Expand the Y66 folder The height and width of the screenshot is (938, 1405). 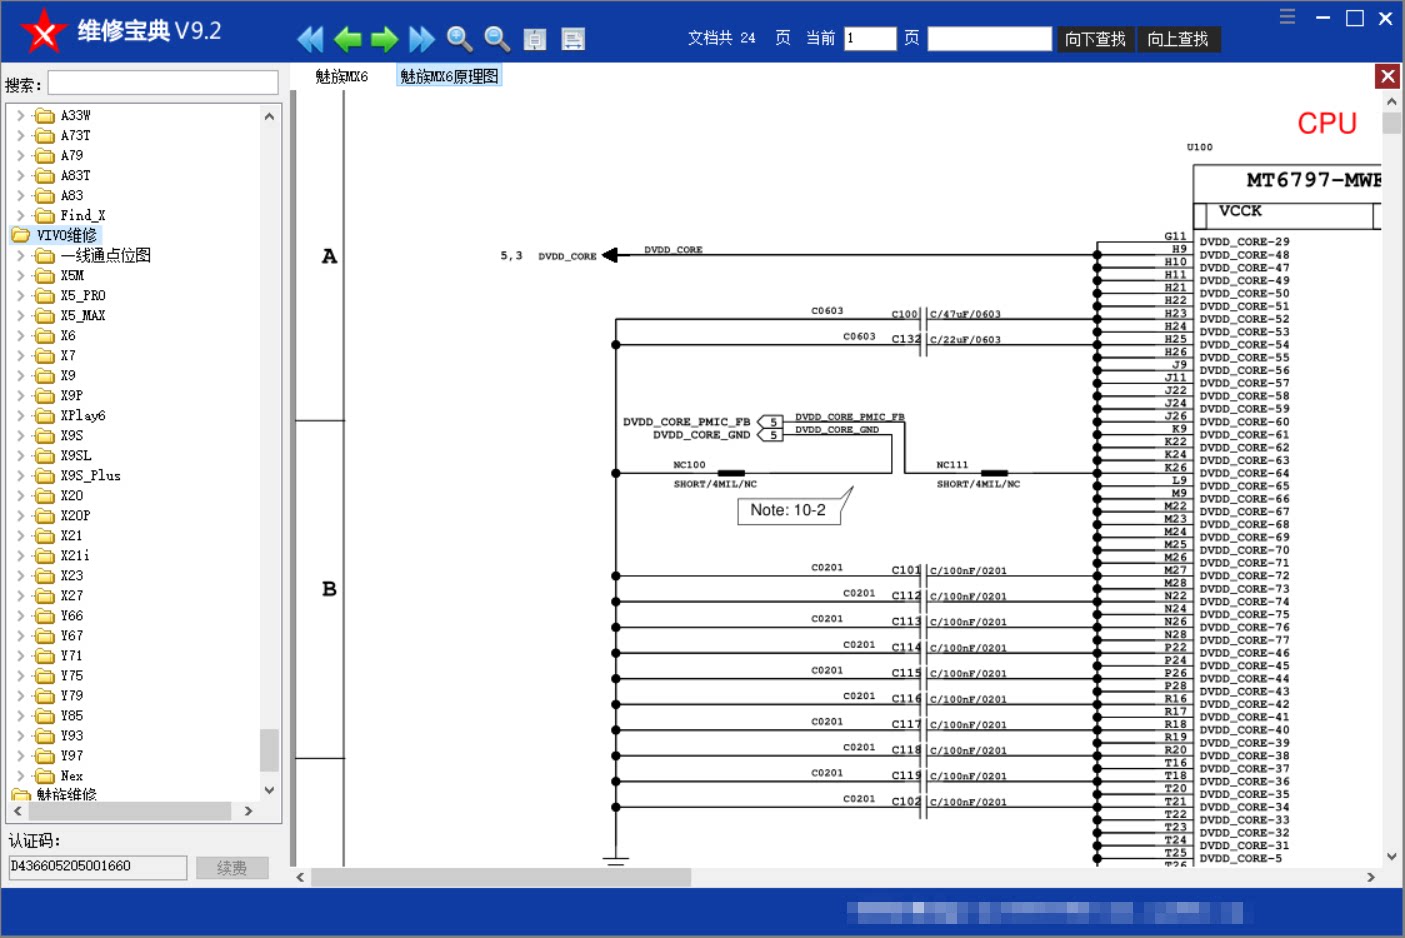[x=21, y=616]
